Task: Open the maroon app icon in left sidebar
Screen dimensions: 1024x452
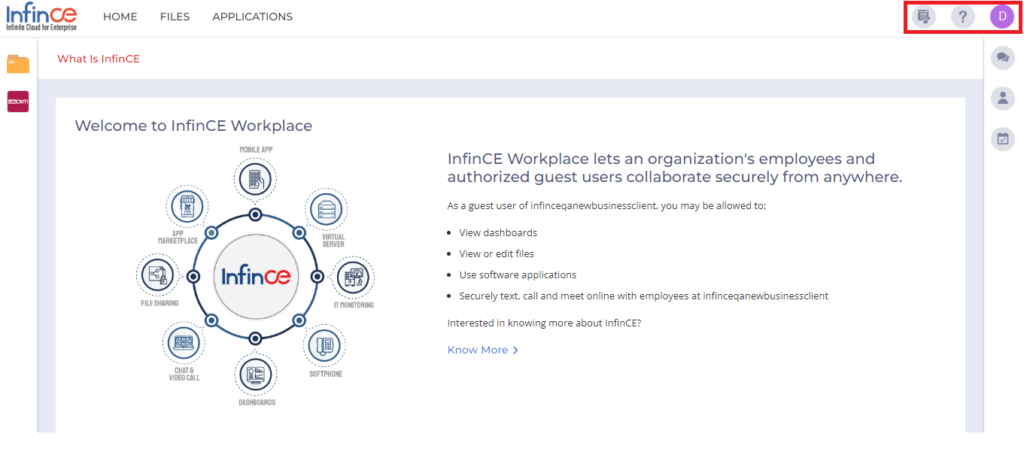Action: (18, 101)
